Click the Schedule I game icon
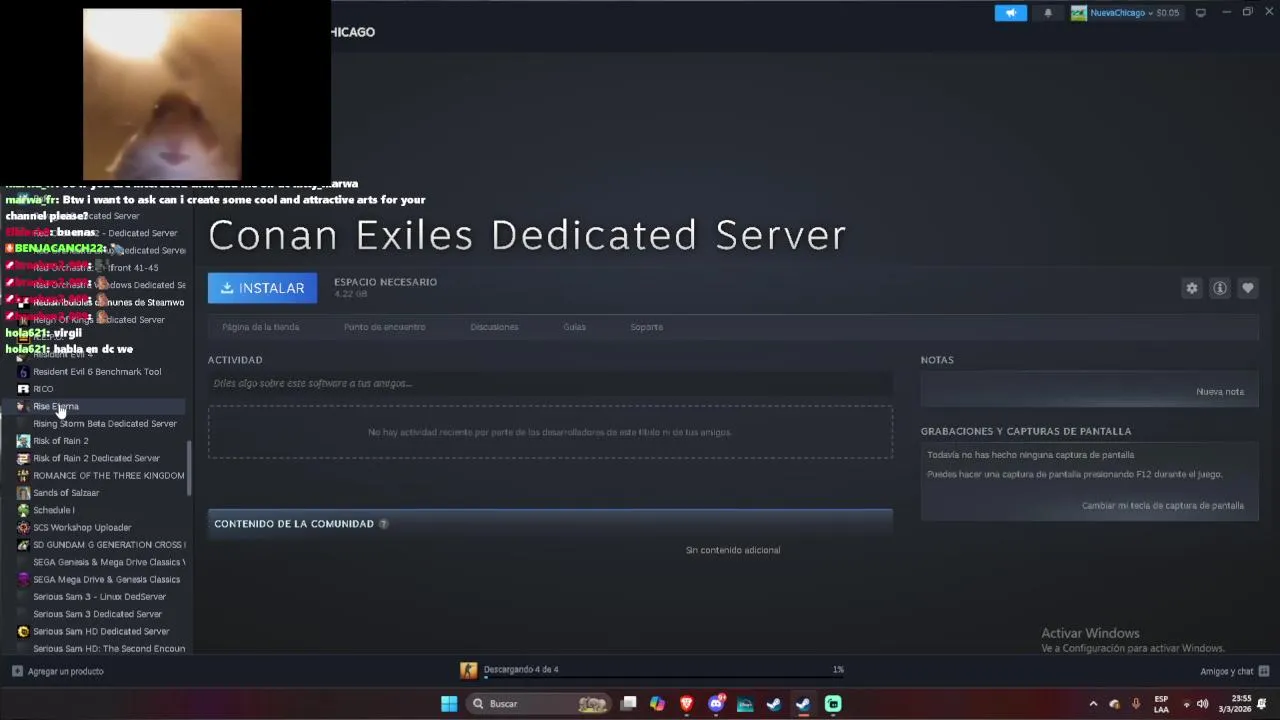Image resolution: width=1280 pixels, height=720 pixels. pyautogui.click(x=23, y=510)
